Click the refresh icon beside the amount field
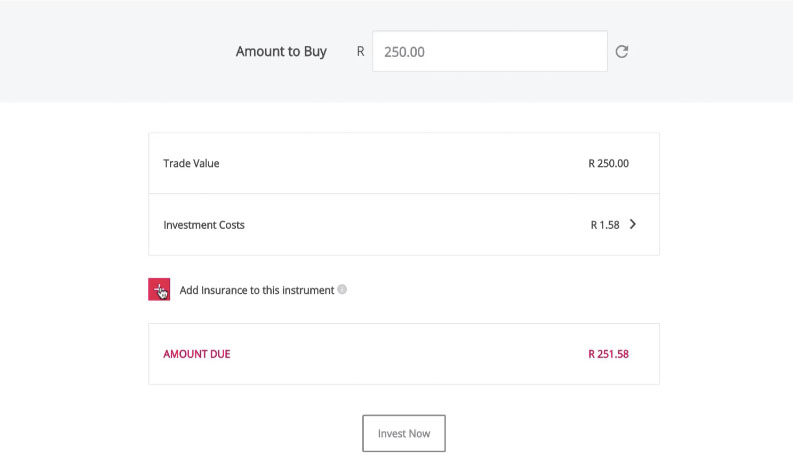The height and width of the screenshot is (471, 793). tap(621, 51)
